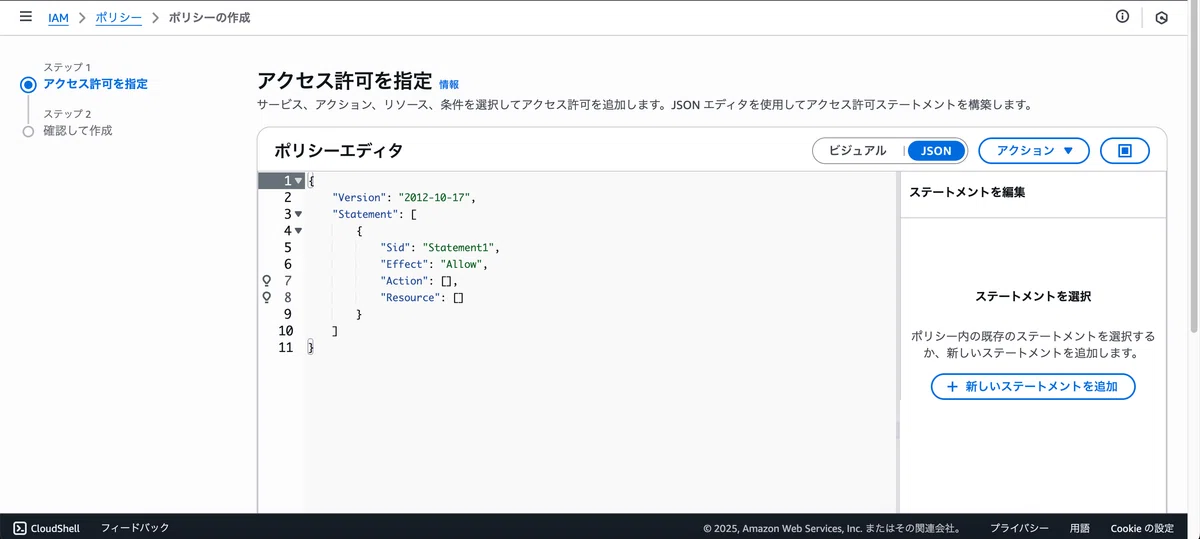1200x539 pixels.
Task: Click ステートメントを編集 panel header
Action: [x=967, y=193]
